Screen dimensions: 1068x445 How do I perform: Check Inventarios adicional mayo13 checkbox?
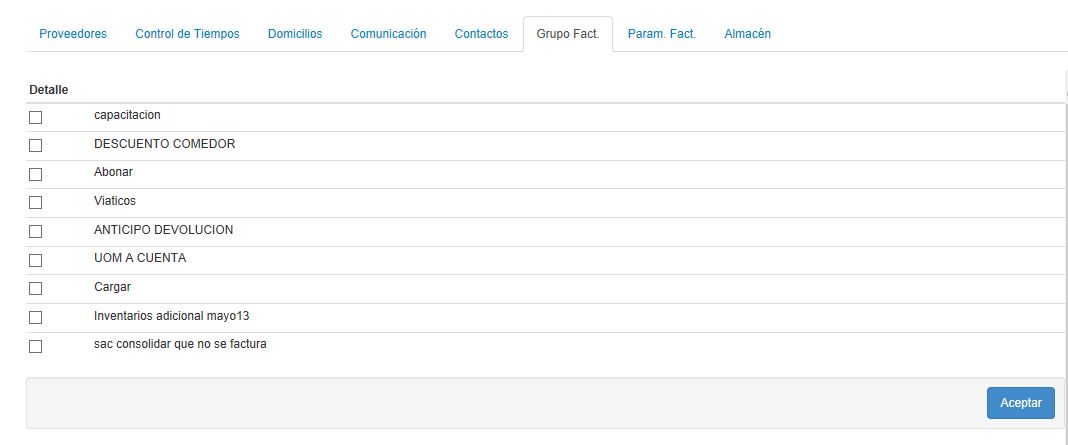pyautogui.click(x=36, y=318)
